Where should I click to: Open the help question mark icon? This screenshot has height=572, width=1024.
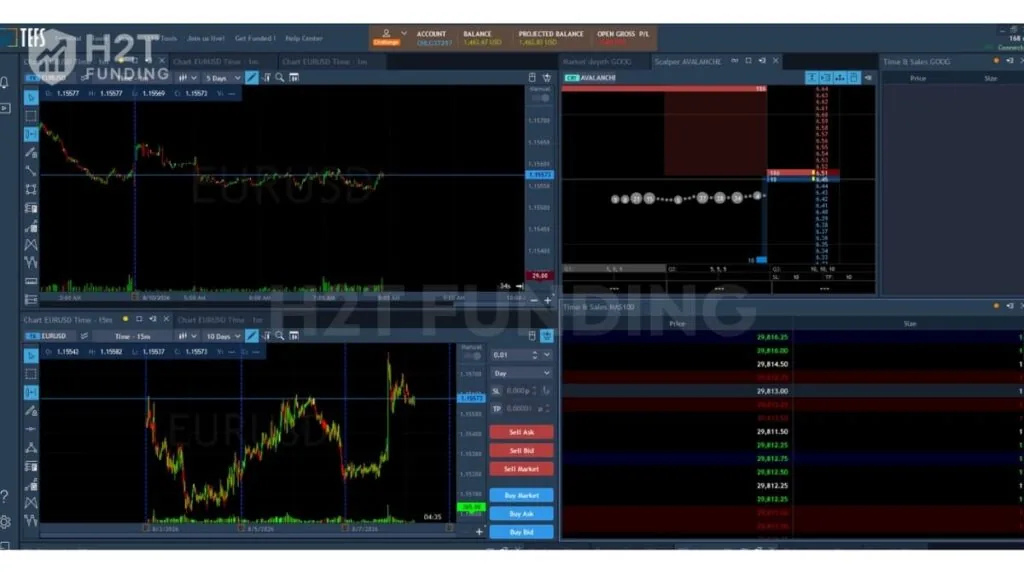[5, 496]
